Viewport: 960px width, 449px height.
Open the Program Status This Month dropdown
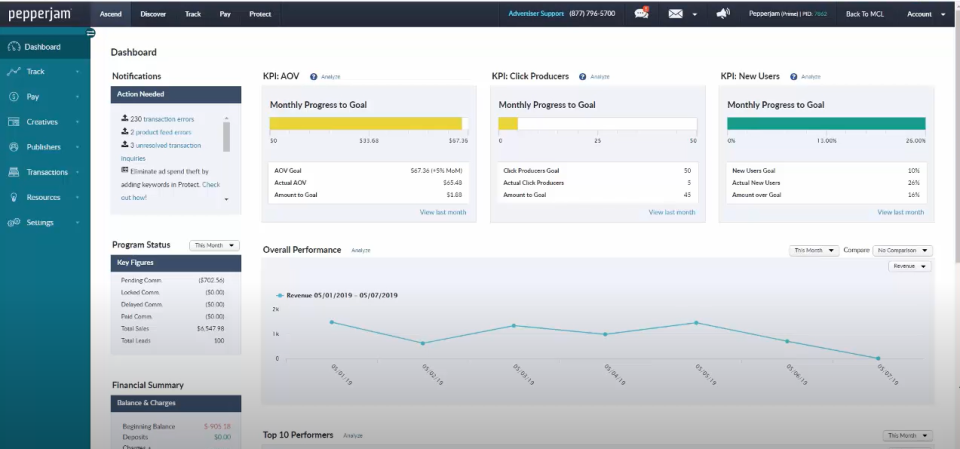[x=215, y=245]
